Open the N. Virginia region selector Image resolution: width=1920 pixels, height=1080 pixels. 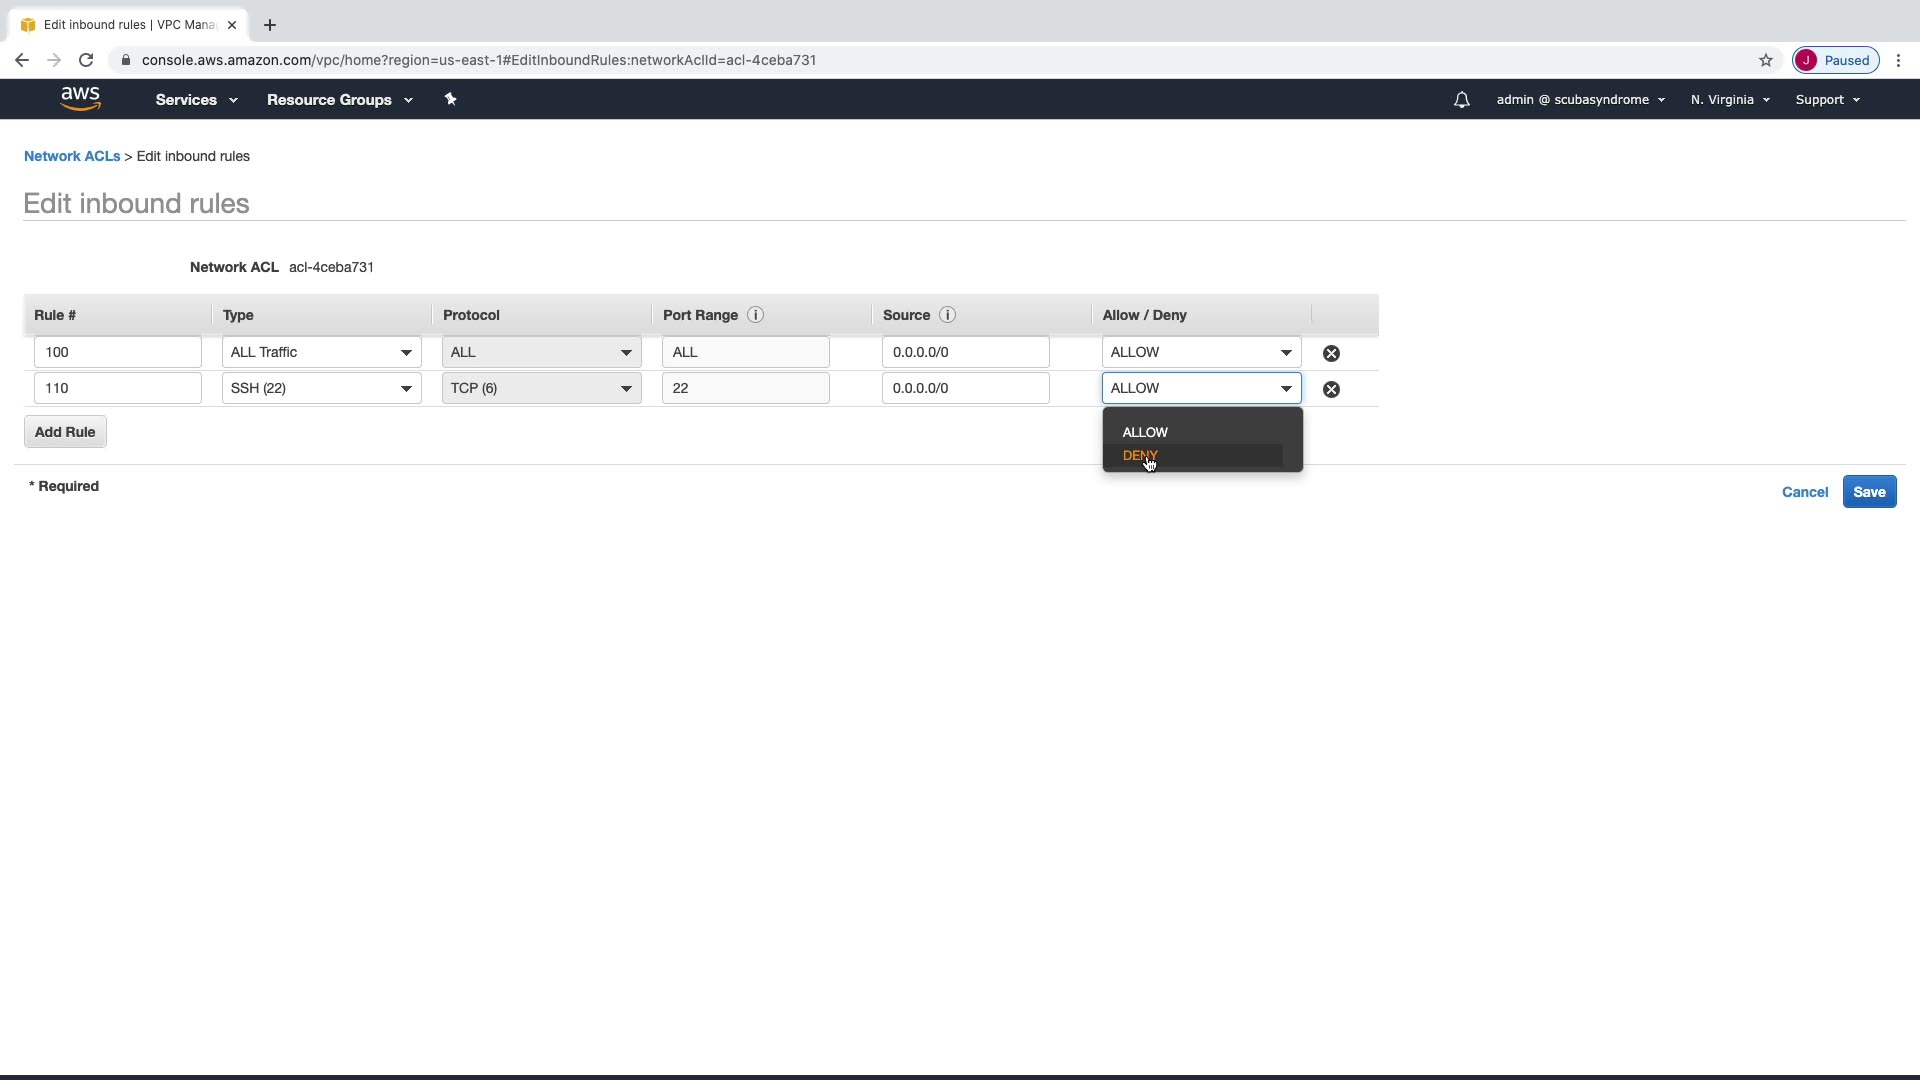click(1730, 100)
